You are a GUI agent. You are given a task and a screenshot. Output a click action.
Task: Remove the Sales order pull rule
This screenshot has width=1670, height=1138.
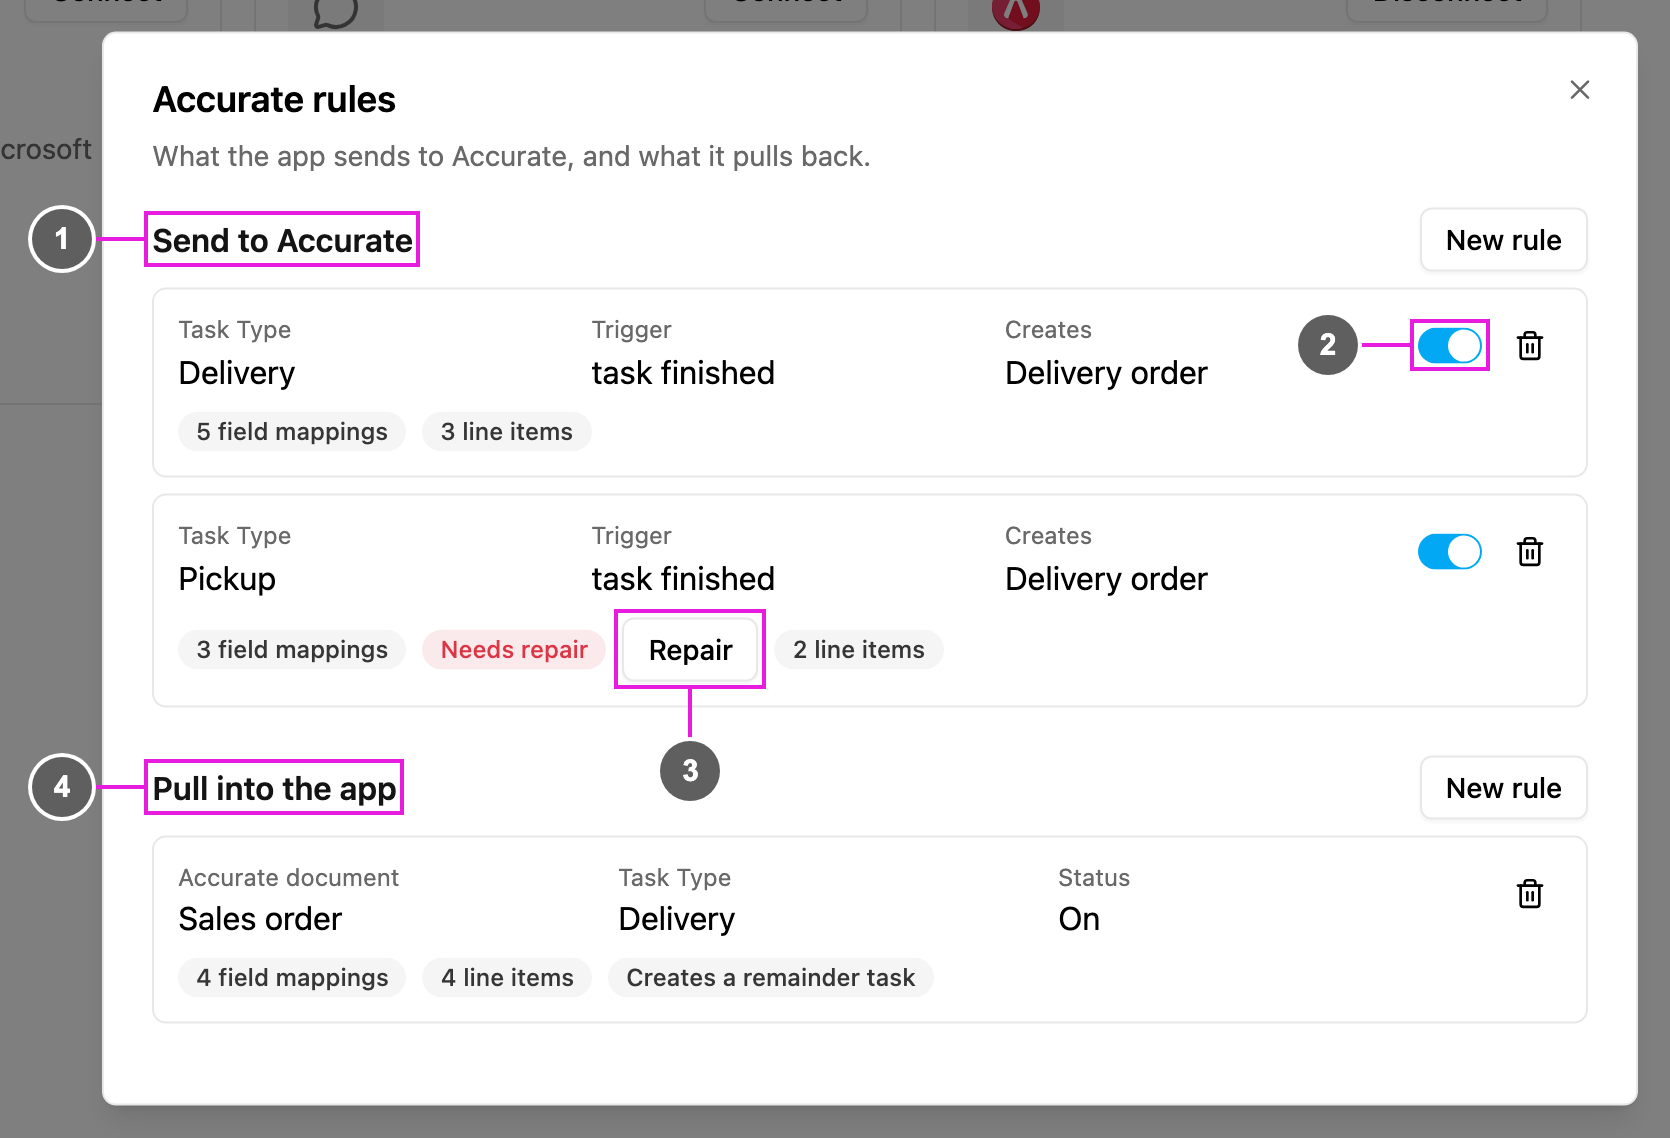pyautogui.click(x=1529, y=894)
